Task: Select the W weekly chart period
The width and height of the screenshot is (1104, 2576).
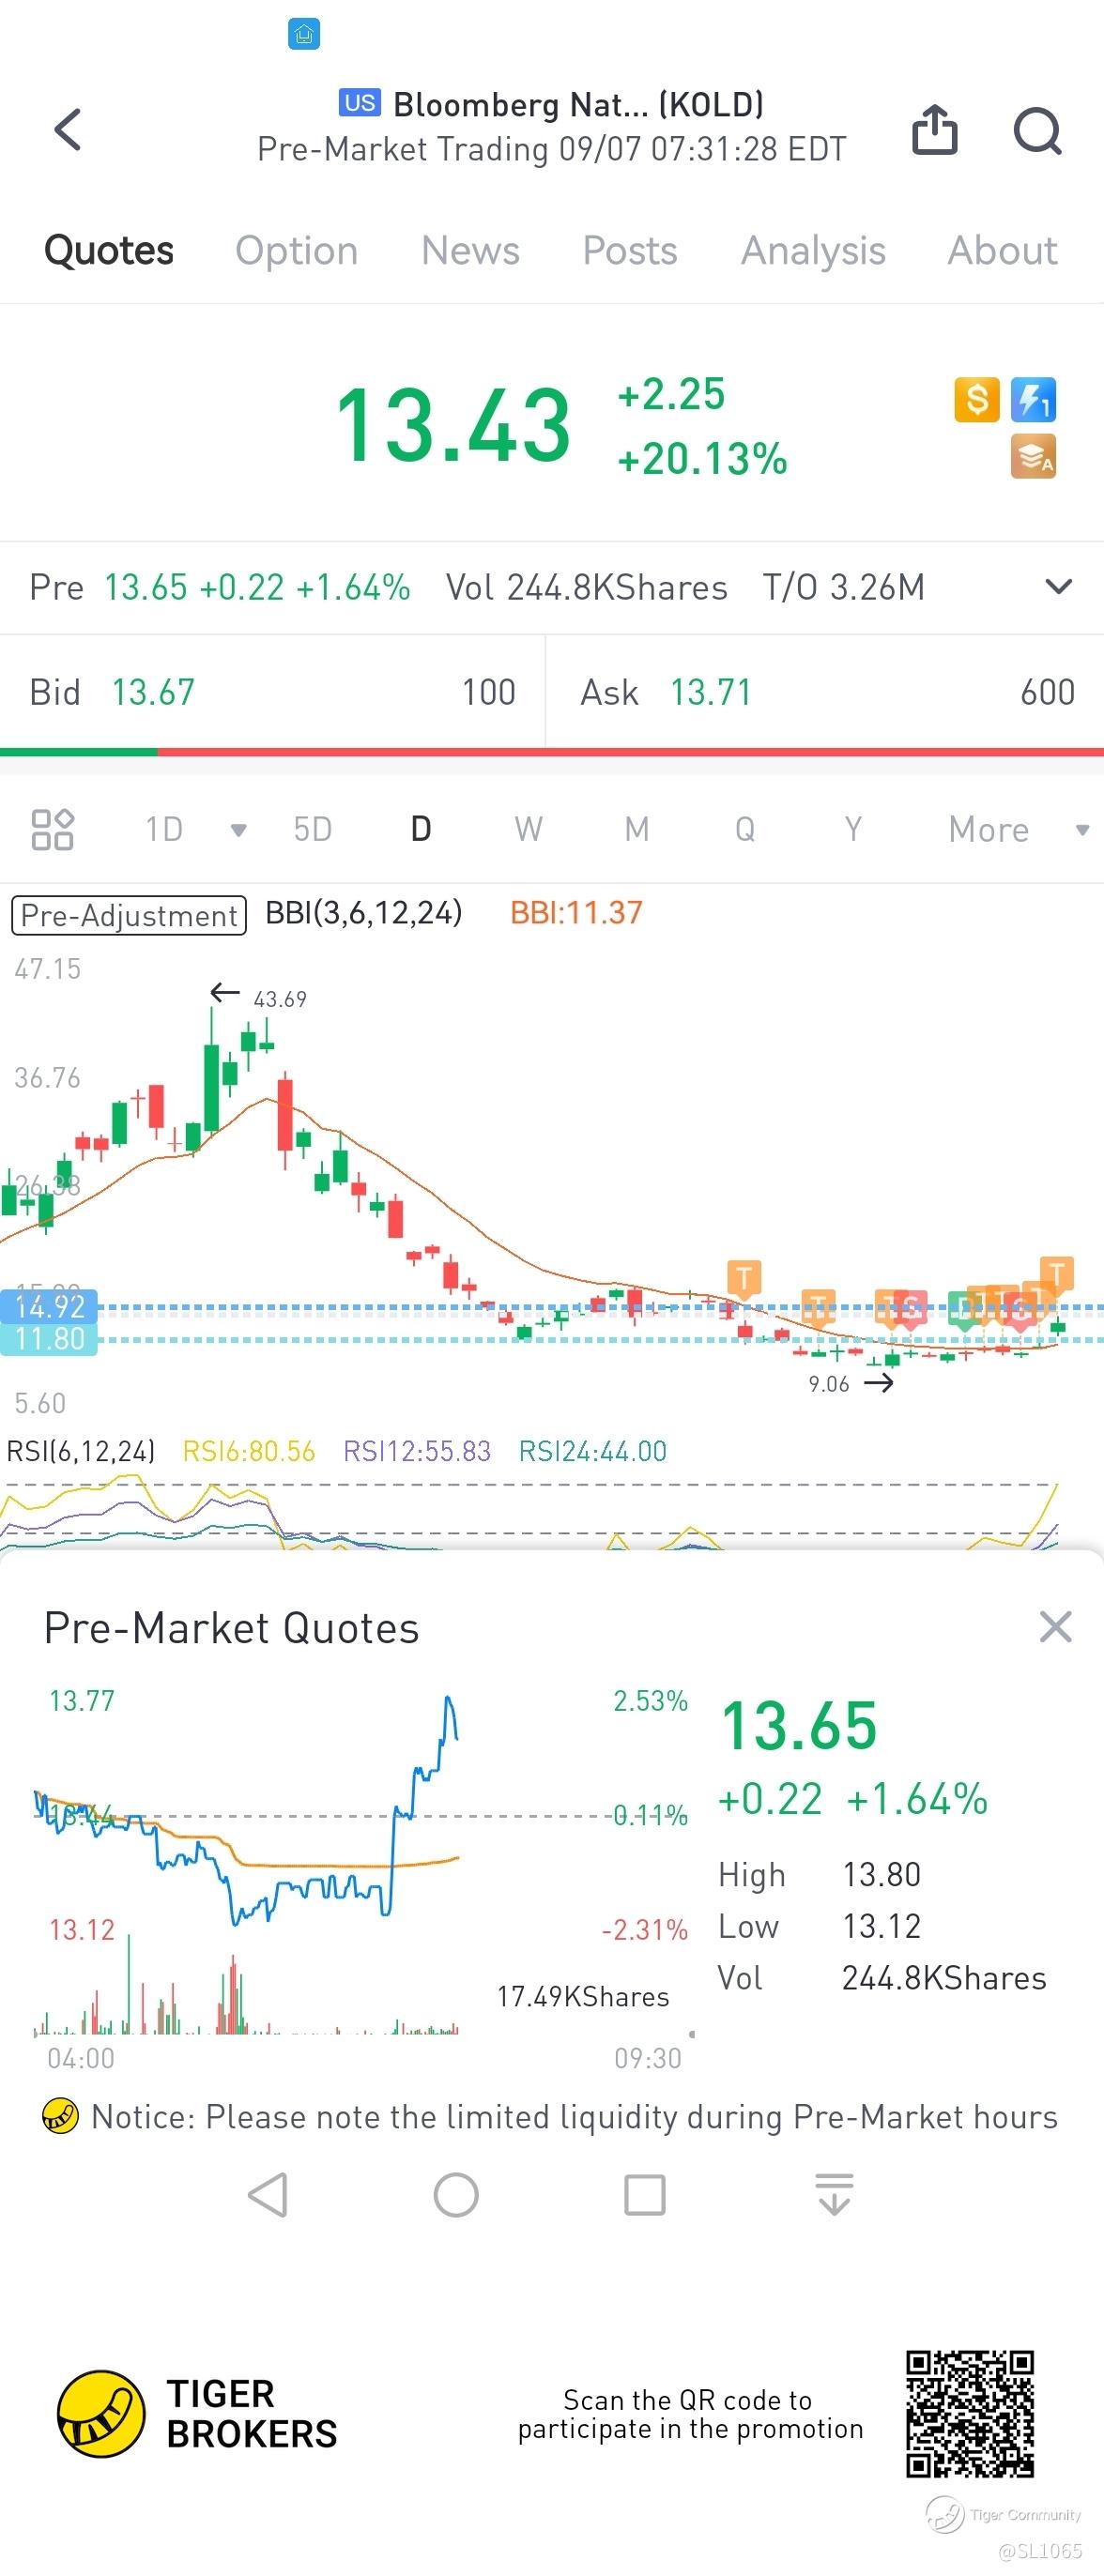Action: 528,829
